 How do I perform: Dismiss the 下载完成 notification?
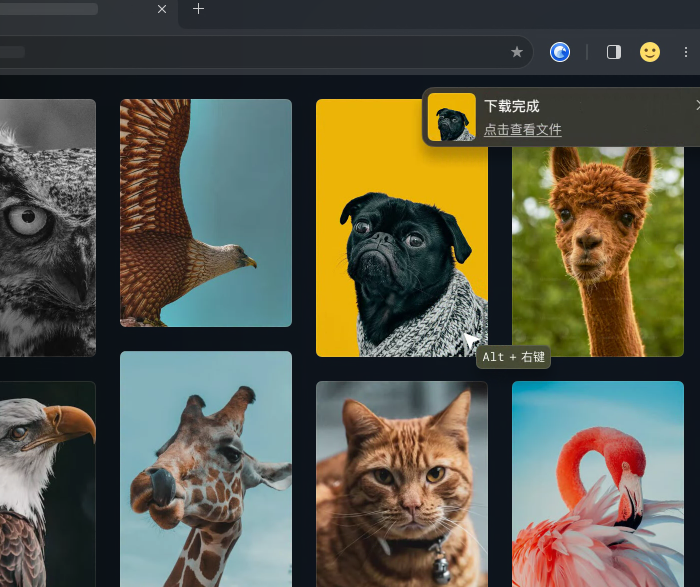point(698,105)
